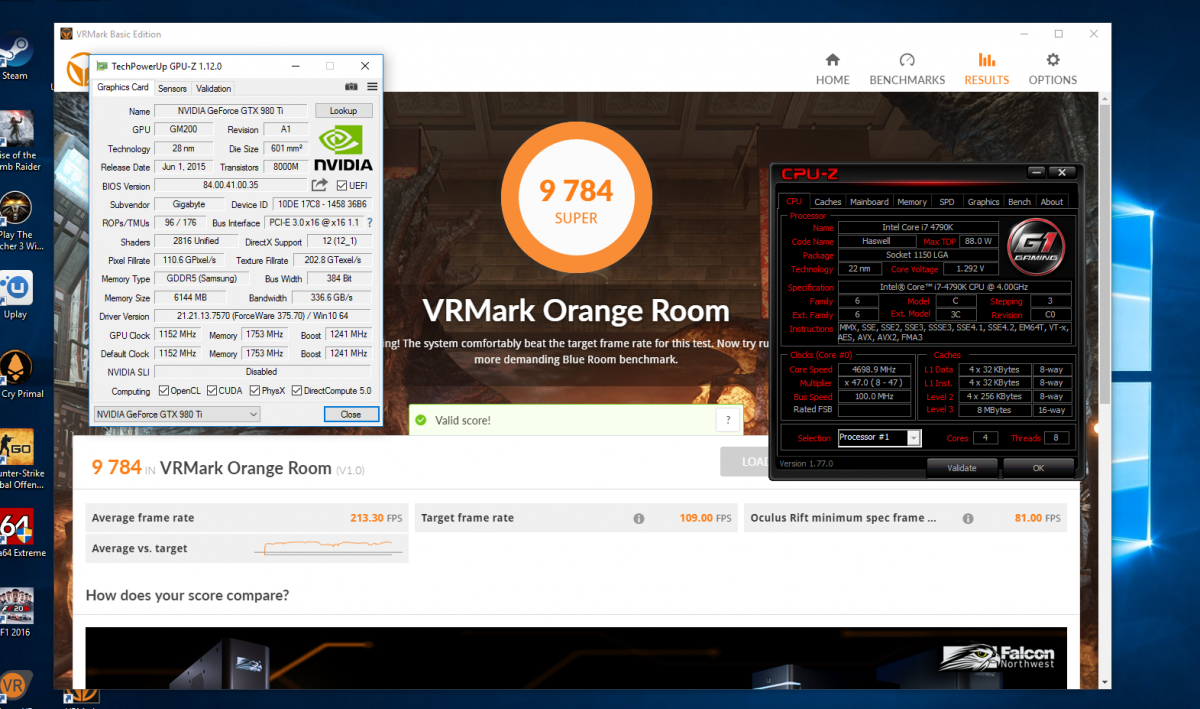
Task: Click the Intel Core i7 4790K name field
Action: pos(916,228)
